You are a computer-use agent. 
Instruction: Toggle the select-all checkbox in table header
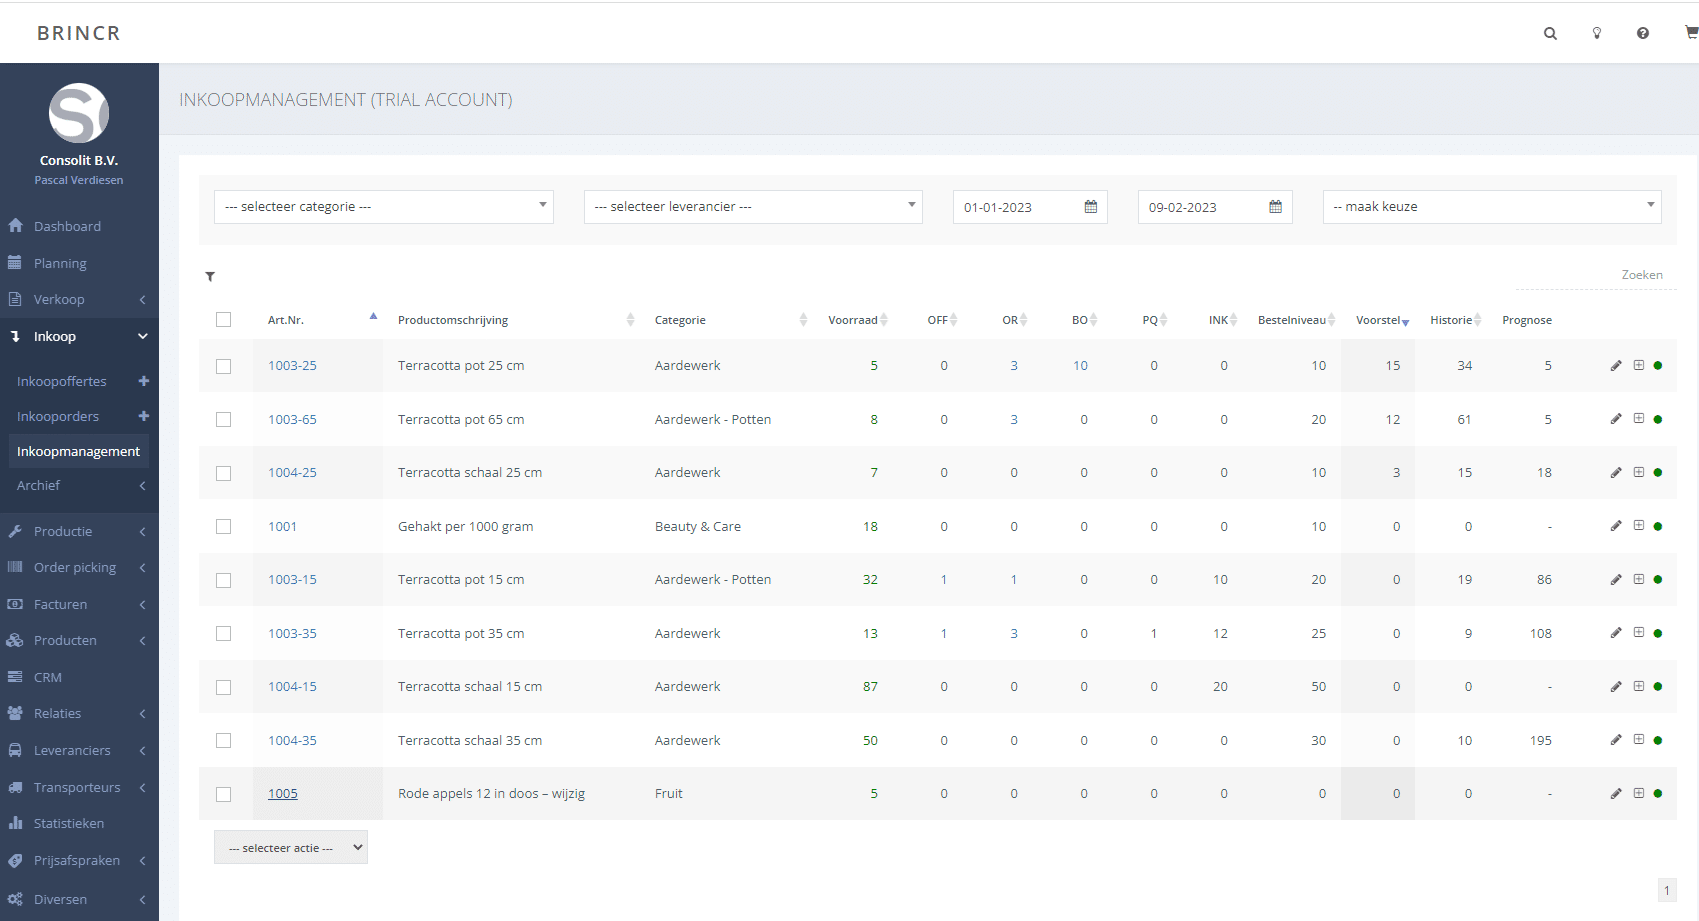click(x=223, y=320)
